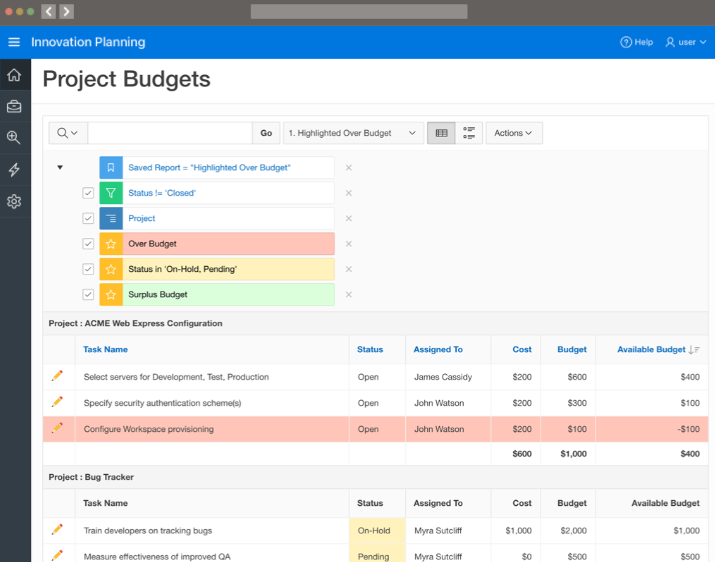Sort by the Task Name column header

105,349
